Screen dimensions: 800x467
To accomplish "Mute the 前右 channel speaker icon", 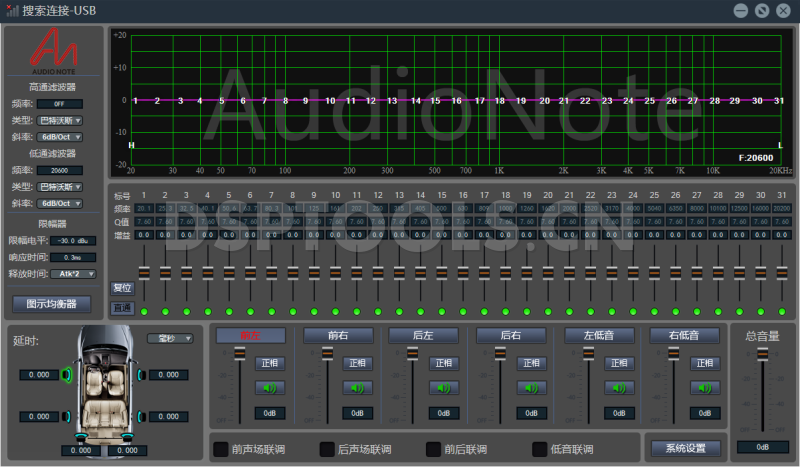I will [357, 388].
